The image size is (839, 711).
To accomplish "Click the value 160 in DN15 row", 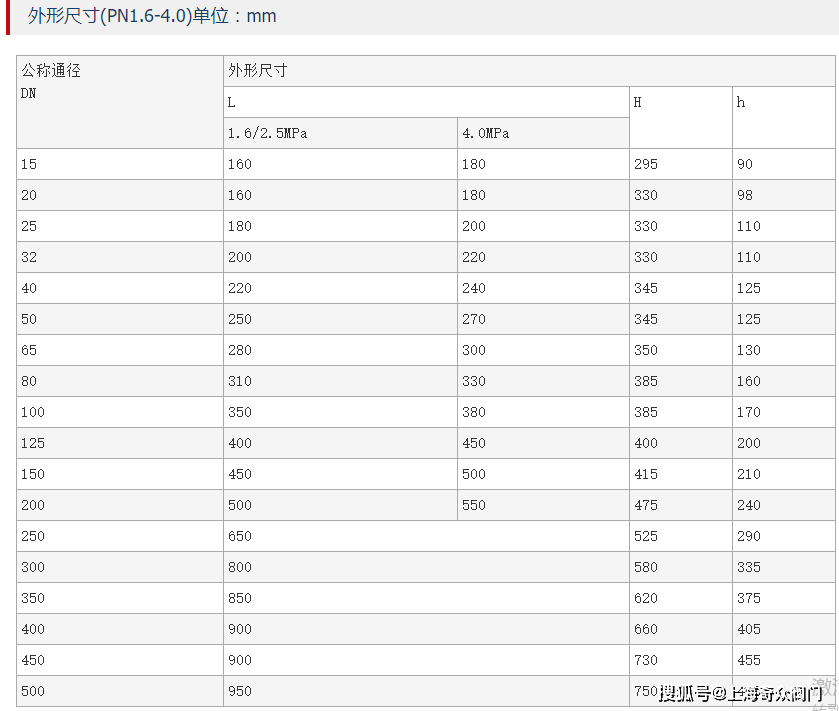I will click(x=239, y=164).
